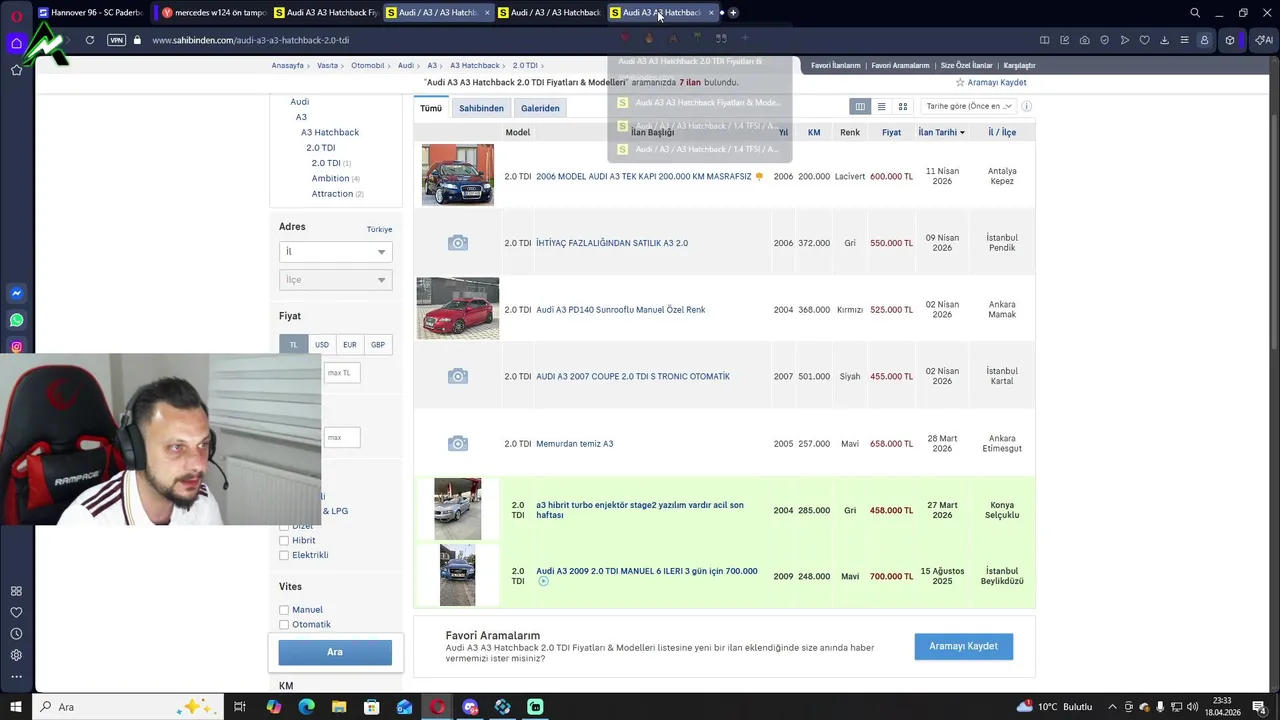
Task: Open the İlçe district dropdown
Action: [x=335, y=280]
